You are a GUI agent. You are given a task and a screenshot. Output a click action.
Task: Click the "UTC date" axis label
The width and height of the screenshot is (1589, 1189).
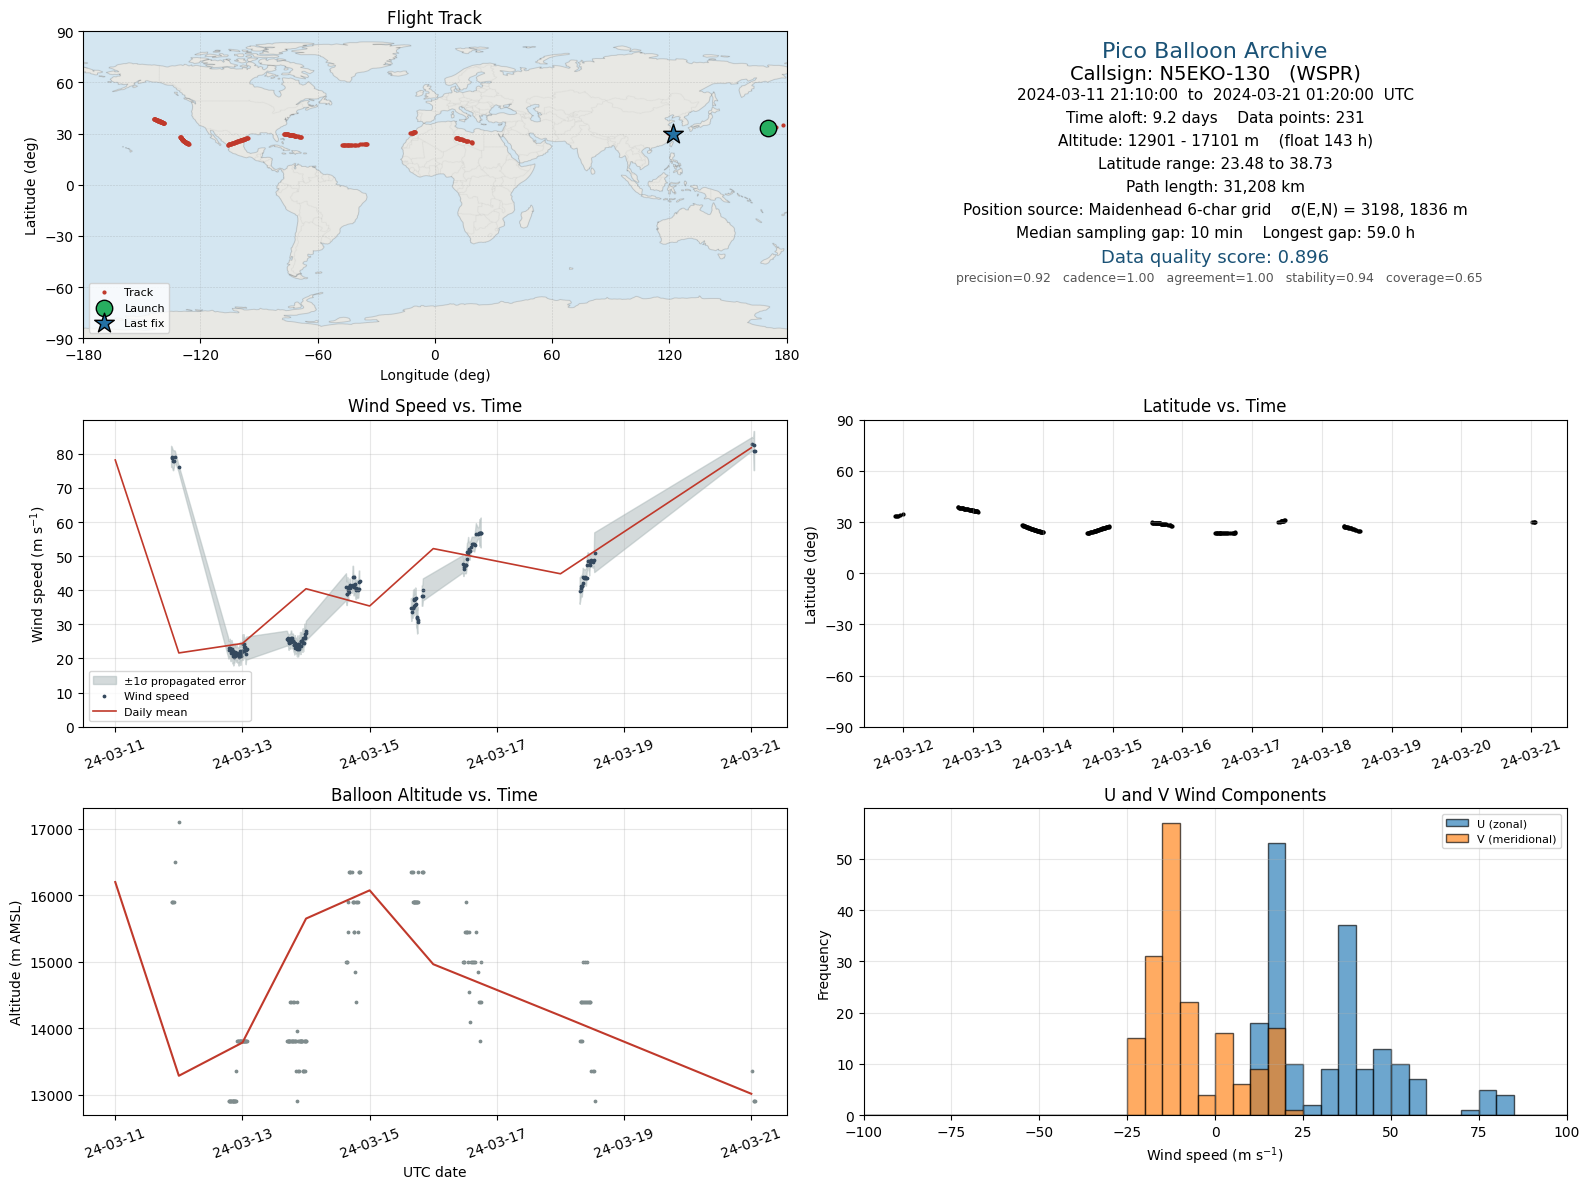point(435,1172)
